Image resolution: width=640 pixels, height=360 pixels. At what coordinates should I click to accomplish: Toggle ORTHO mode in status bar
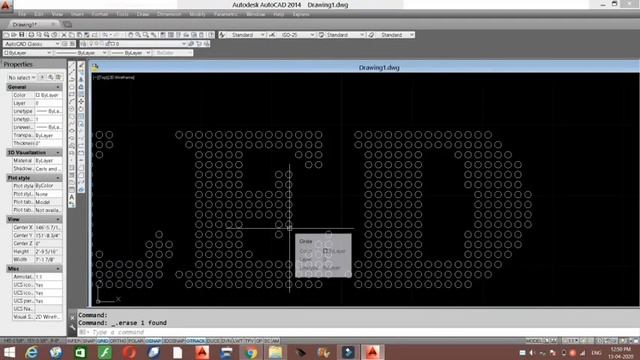click(x=118, y=341)
